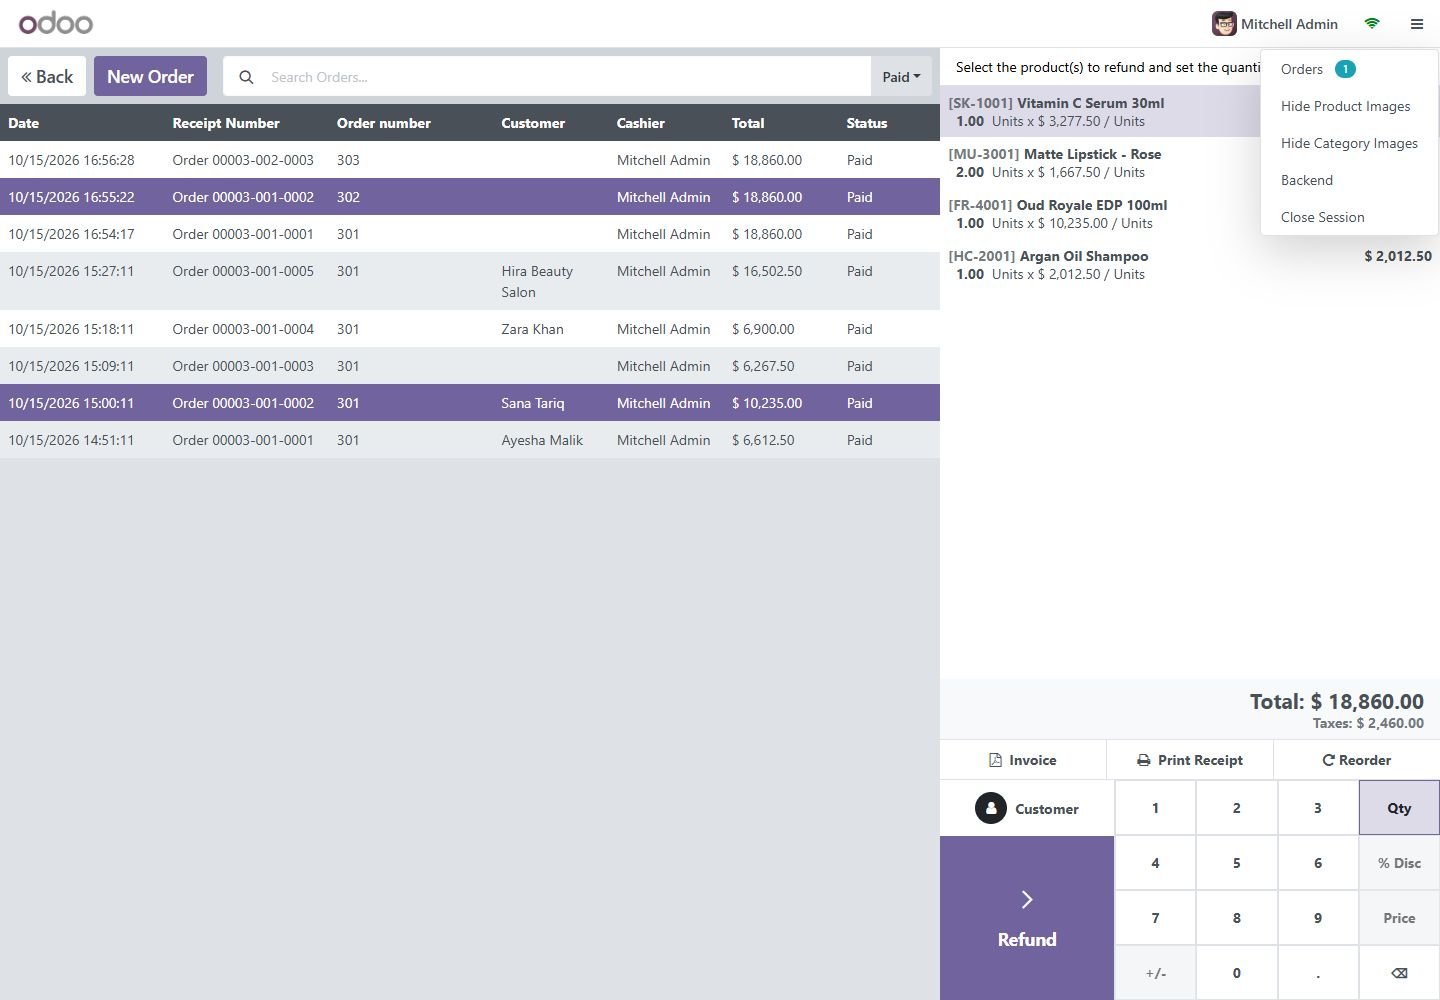This screenshot has width=1440, height=1000.
Task: Click the Reorder button
Action: coord(1356,760)
